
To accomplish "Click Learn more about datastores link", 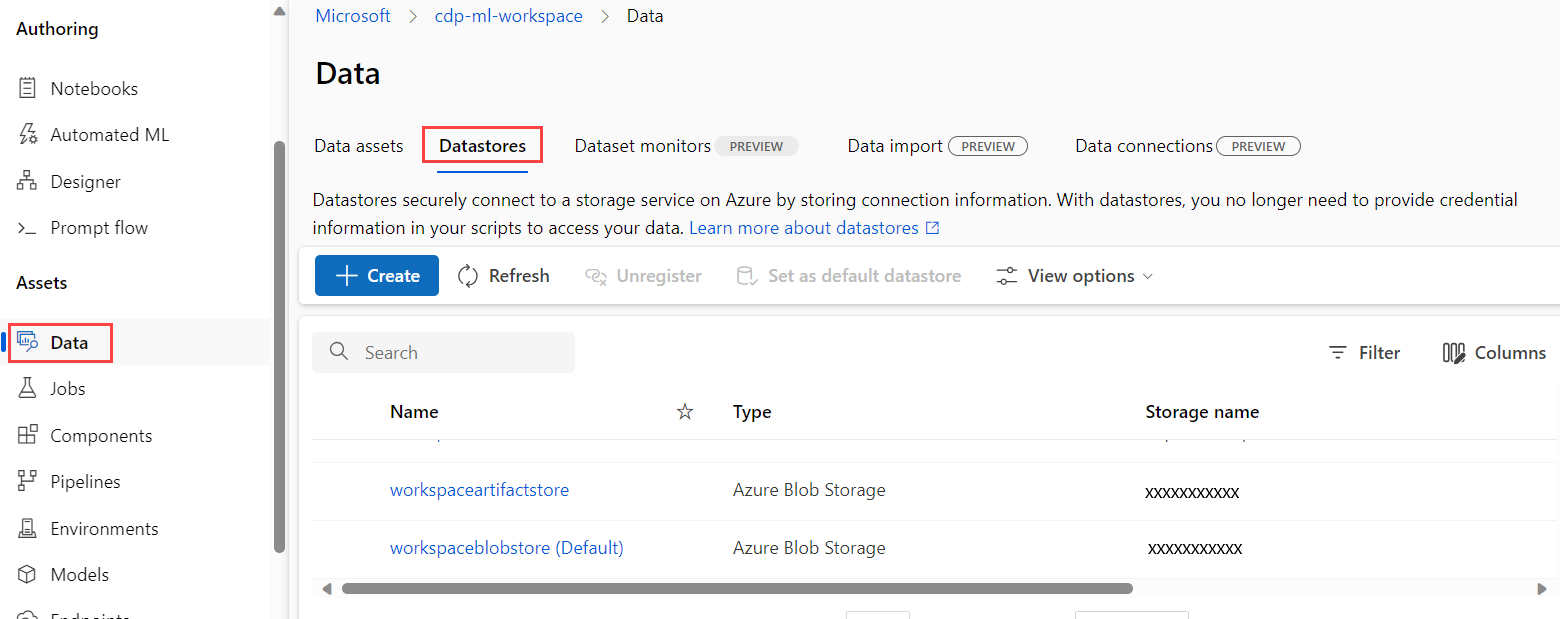I will click(804, 228).
